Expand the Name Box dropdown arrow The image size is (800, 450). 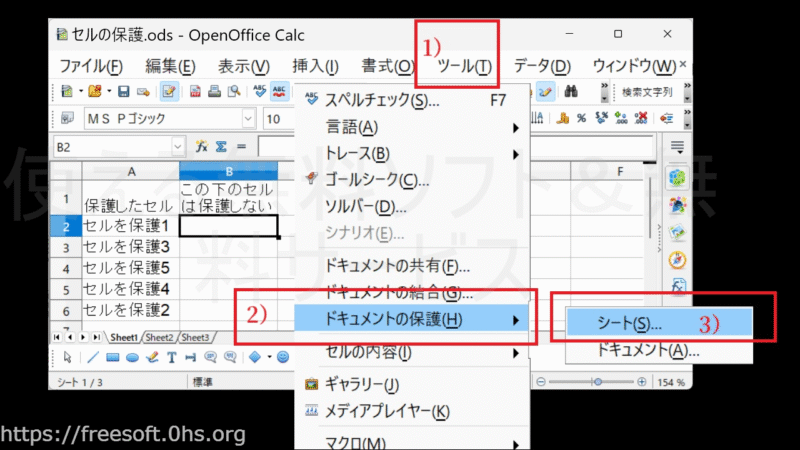coord(178,147)
